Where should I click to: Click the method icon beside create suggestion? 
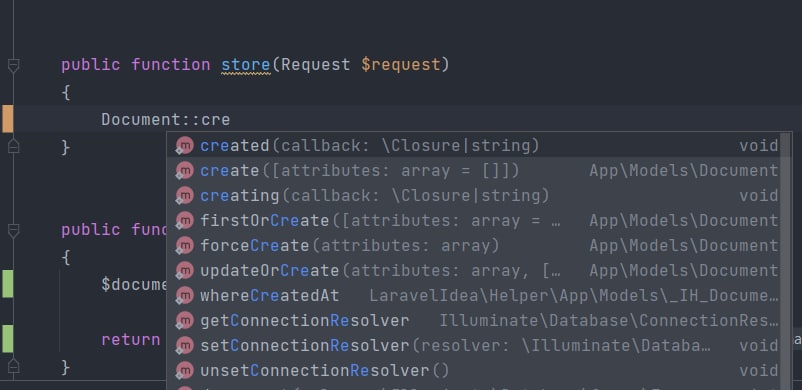click(184, 170)
